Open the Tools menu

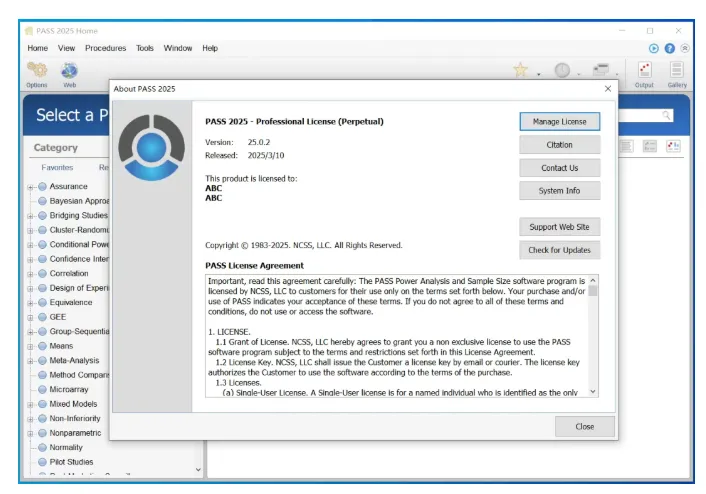click(145, 48)
